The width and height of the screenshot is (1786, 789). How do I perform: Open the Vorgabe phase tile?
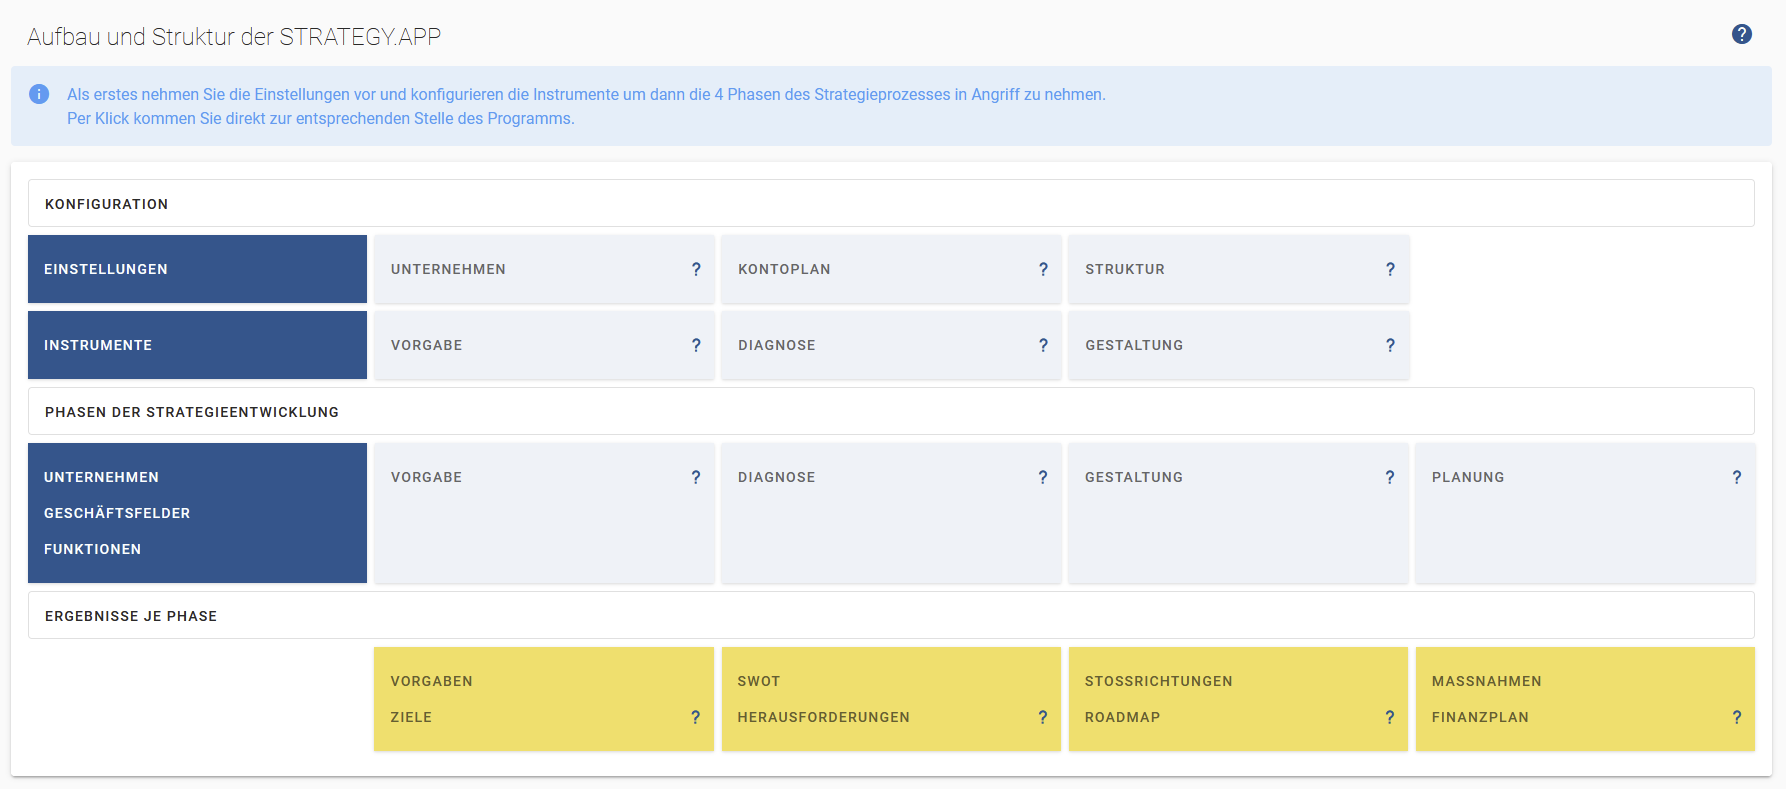[x=544, y=513]
